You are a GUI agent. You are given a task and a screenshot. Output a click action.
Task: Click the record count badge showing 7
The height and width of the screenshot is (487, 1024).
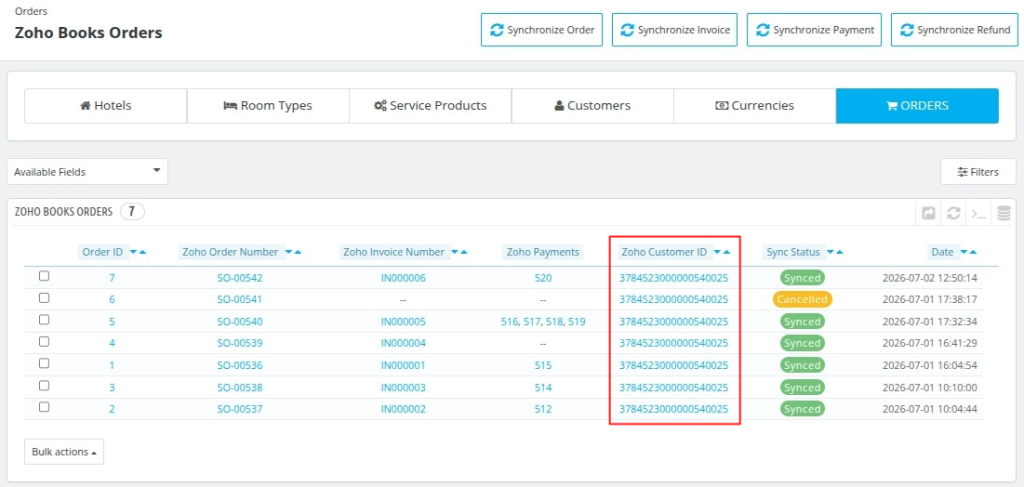click(132, 212)
